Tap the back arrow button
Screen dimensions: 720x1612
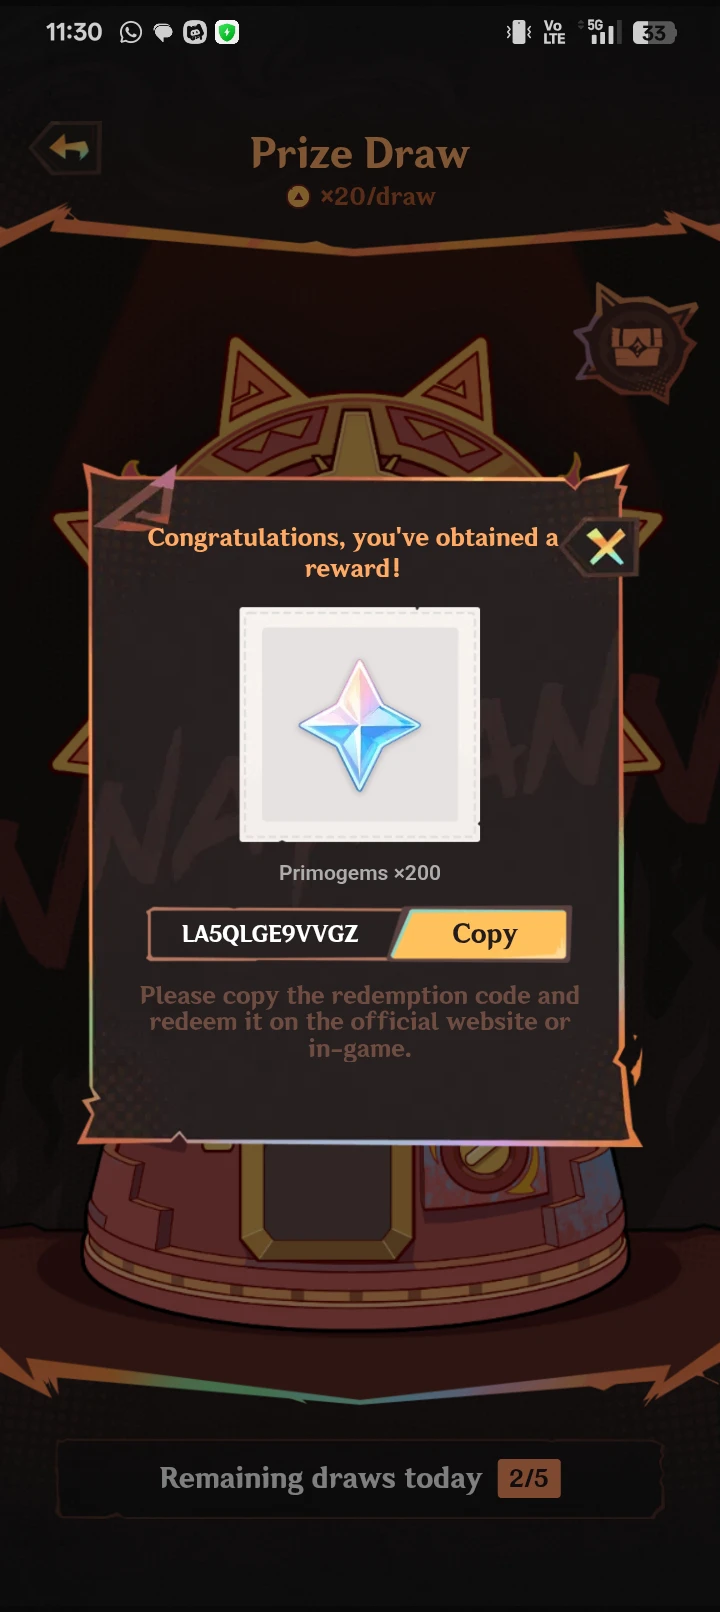tap(67, 148)
